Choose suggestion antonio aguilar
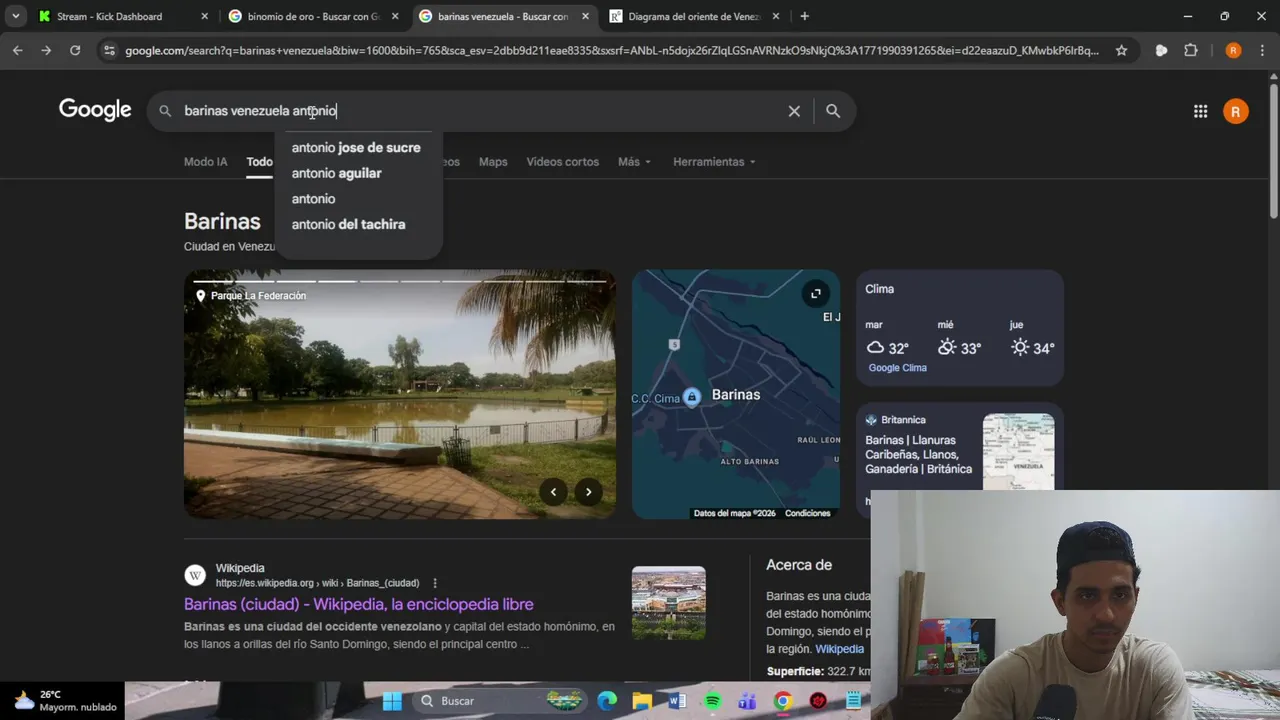 [x=358, y=173]
